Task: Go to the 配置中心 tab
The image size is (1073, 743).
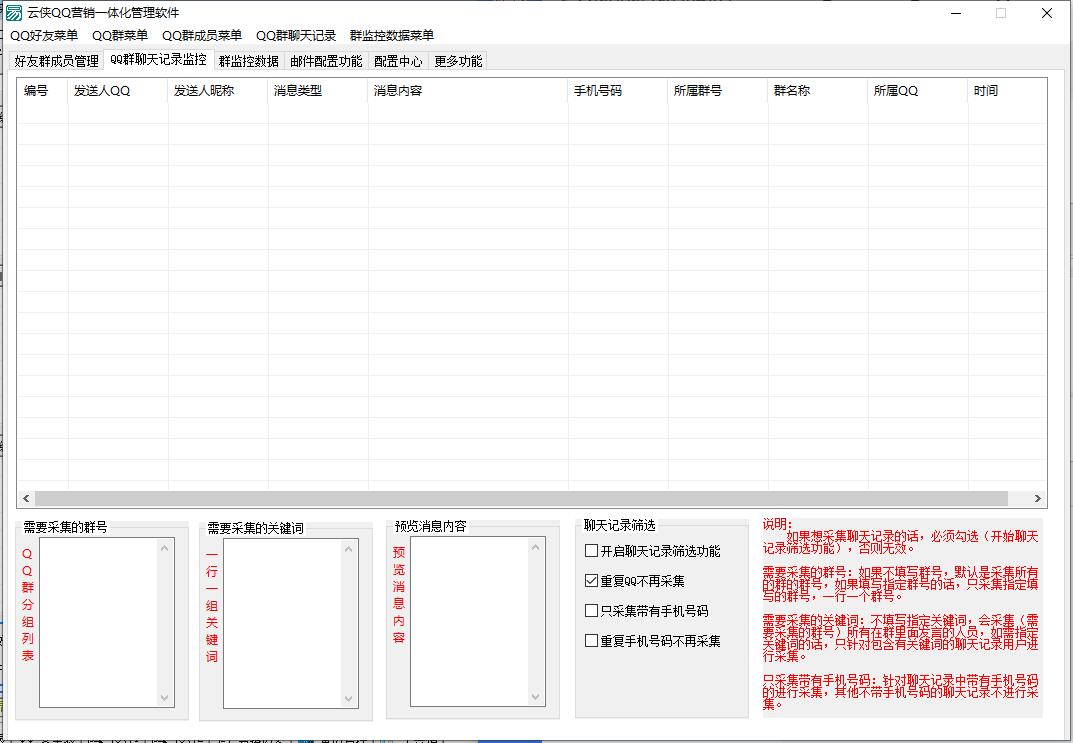Action: tap(398, 61)
